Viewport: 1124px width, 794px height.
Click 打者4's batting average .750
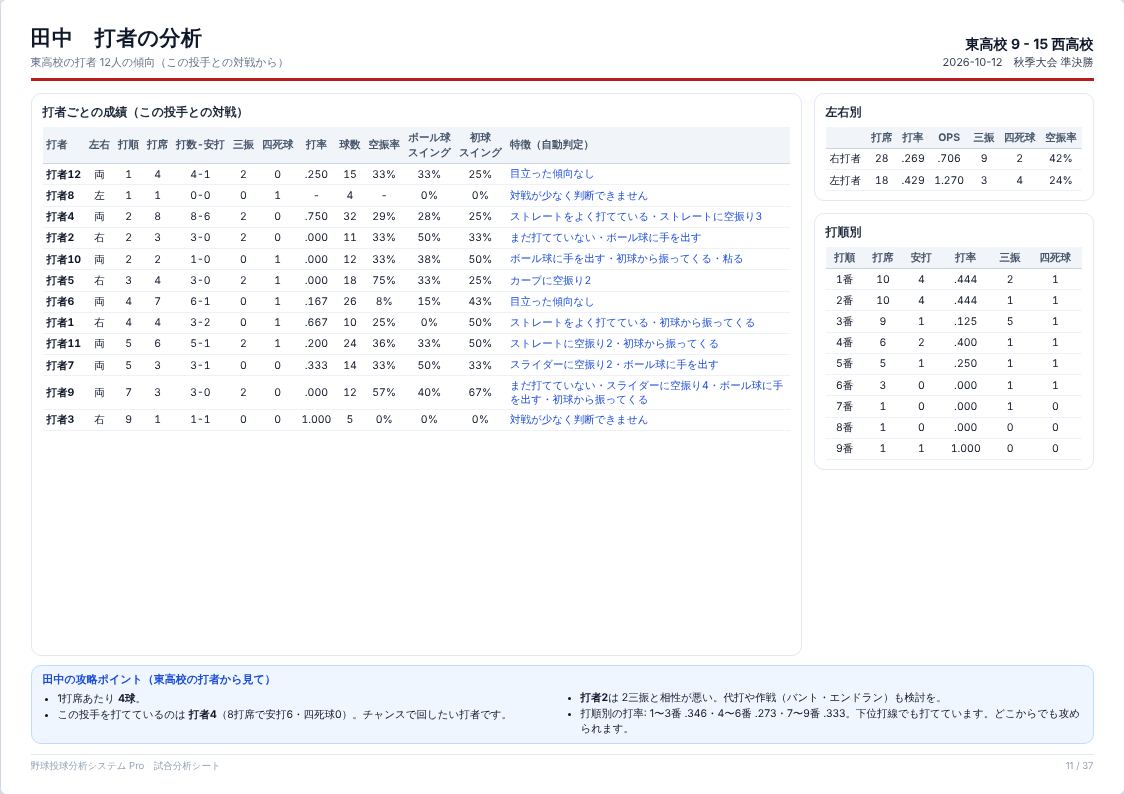(316, 216)
